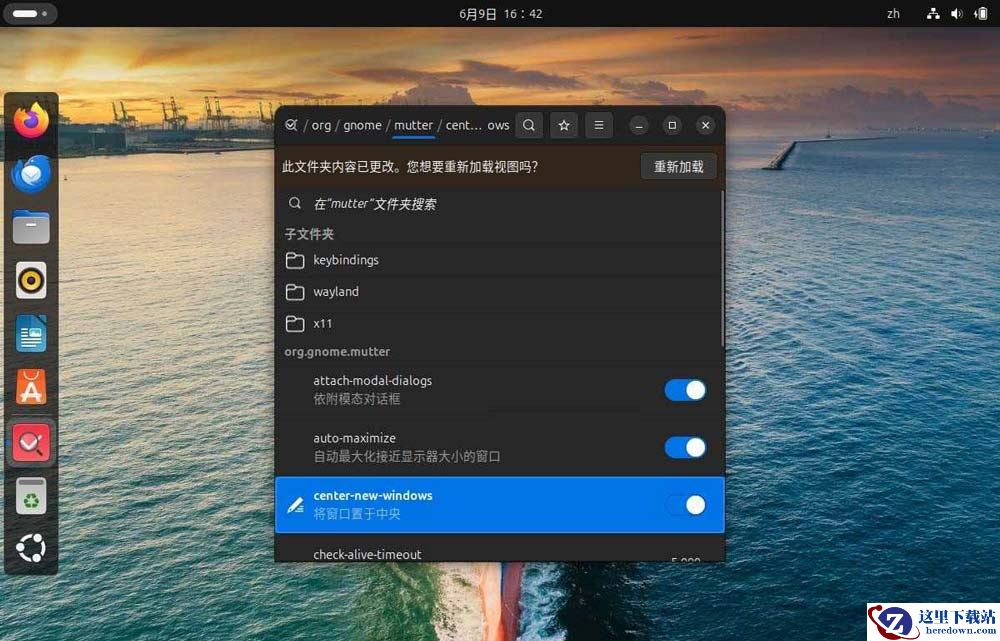Click the 重新加载 reload button
Screen dimensions: 1000x641
point(679,166)
